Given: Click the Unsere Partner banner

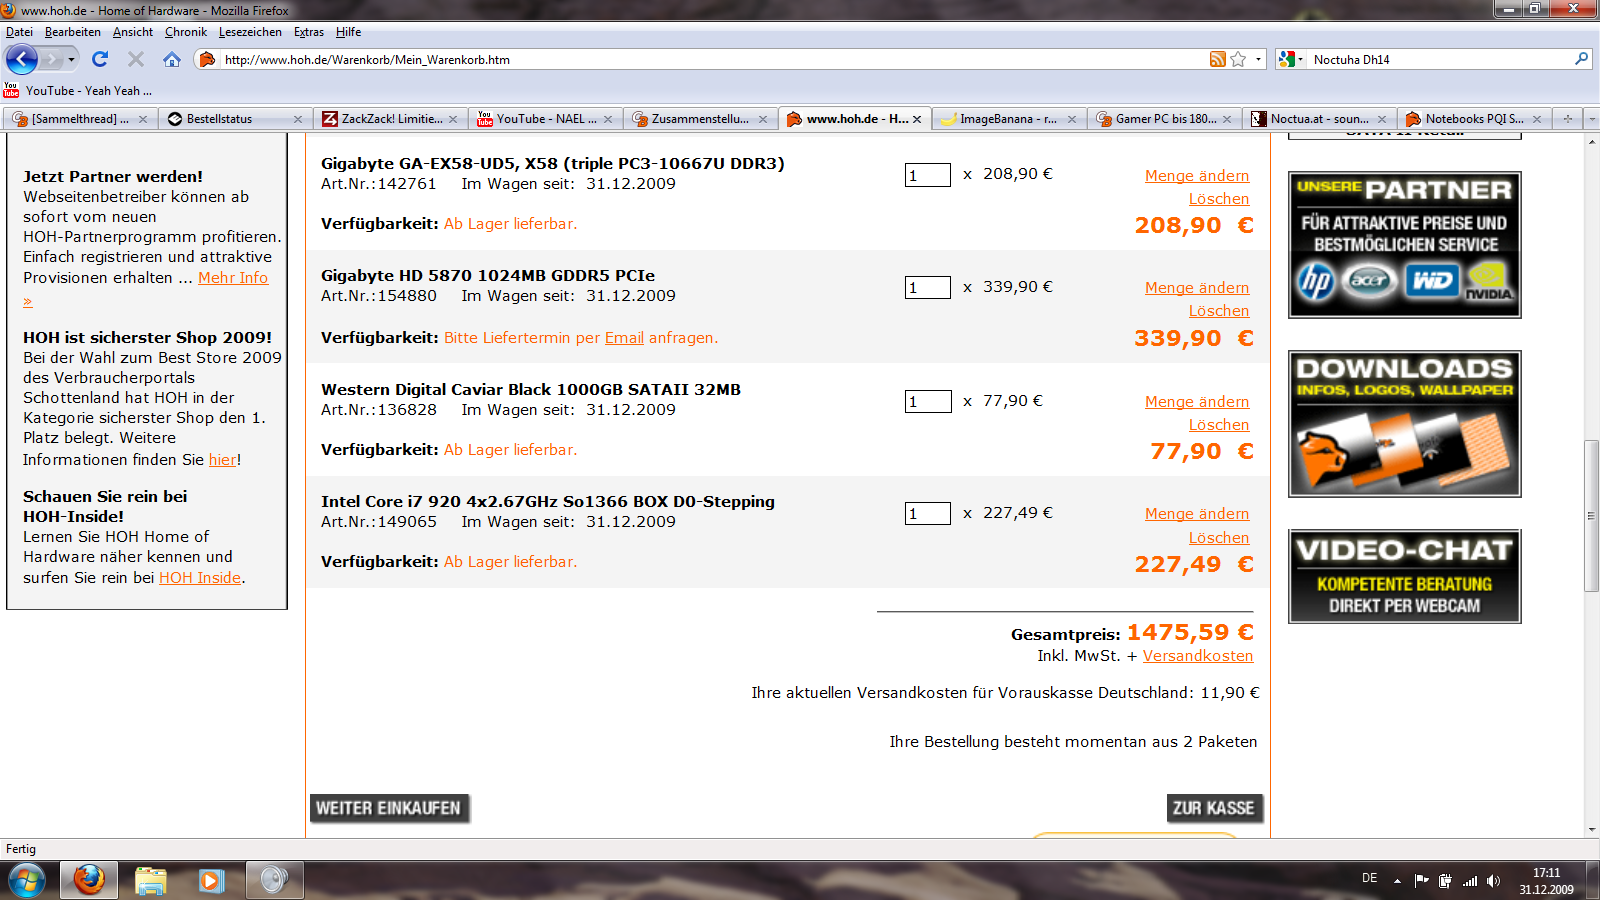Looking at the screenshot, I should (1405, 245).
